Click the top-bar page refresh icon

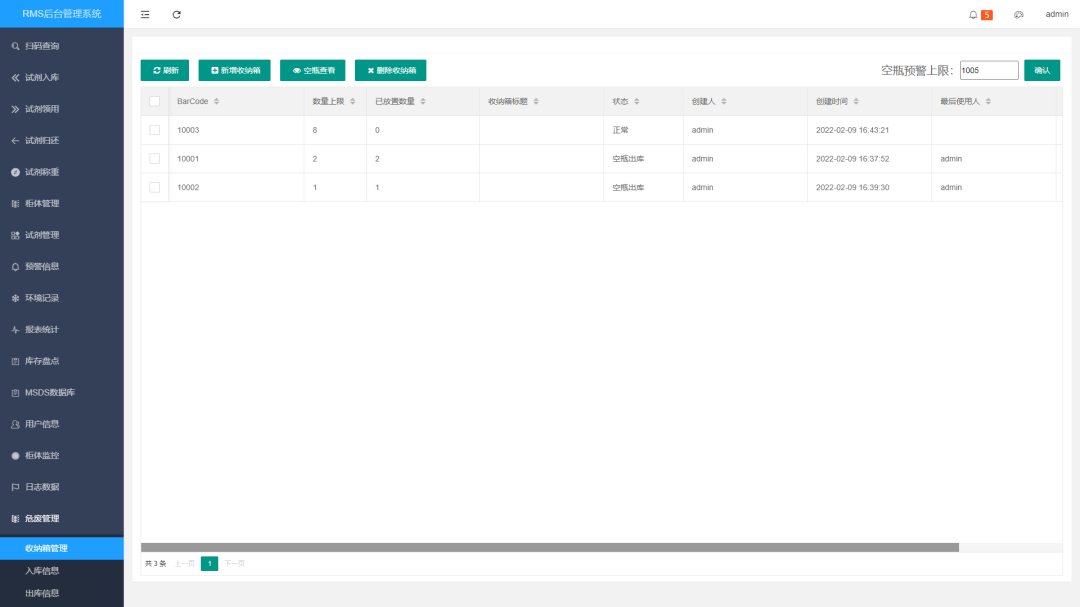(x=176, y=14)
